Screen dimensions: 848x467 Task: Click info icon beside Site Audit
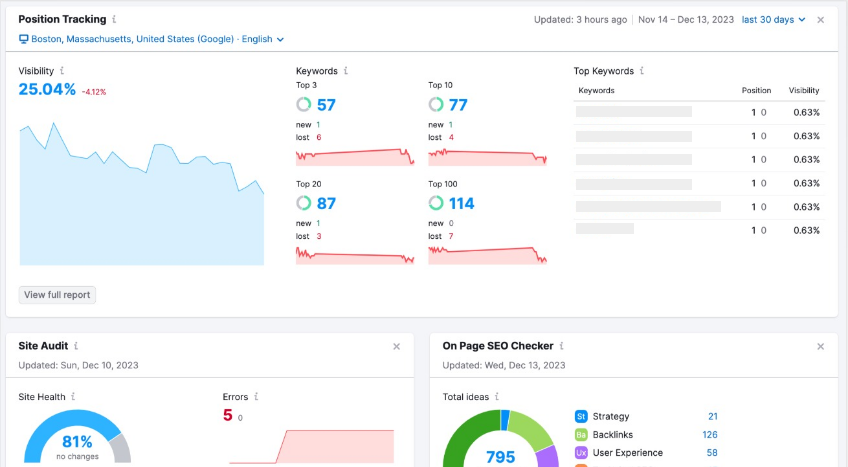(76, 346)
